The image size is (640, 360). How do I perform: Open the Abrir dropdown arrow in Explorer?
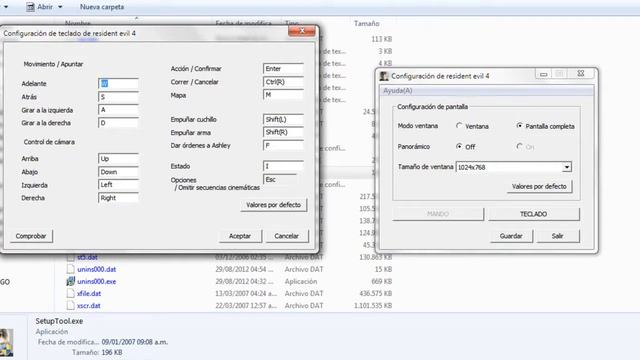click(x=60, y=7)
